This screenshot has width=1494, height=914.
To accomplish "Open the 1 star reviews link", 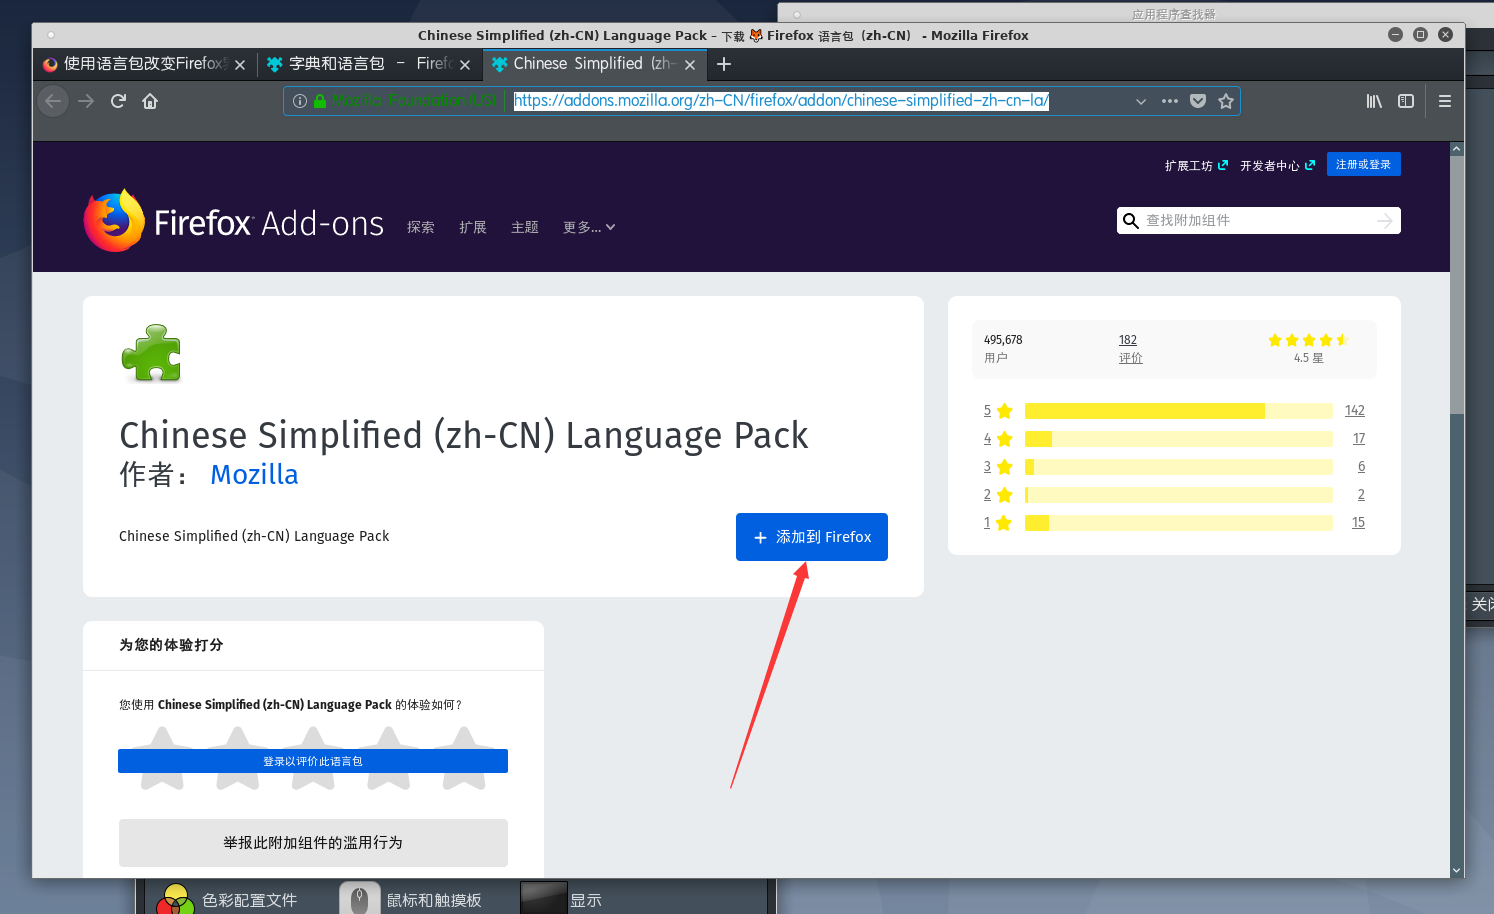I will click(998, 523).
